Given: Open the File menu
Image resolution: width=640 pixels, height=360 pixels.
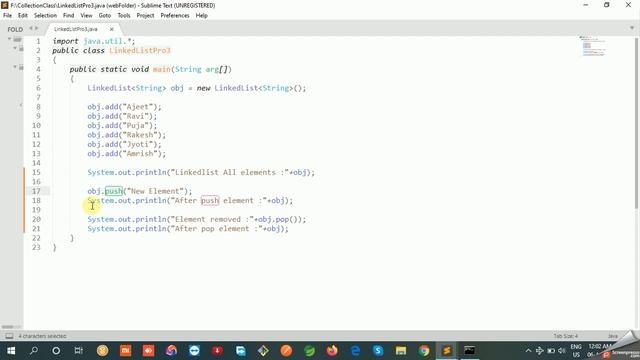Looking at the screenshot, I should [x=7, y=16].
